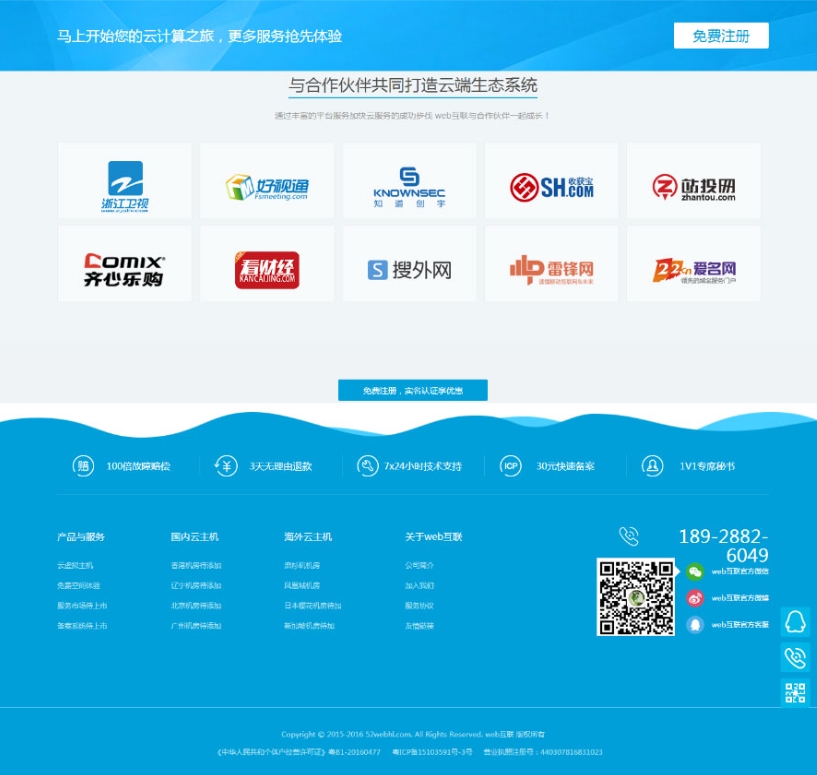Screen dimensions: 817x775
Task: Click floating phone call sidebar icon
Action: tap(795, 658)
